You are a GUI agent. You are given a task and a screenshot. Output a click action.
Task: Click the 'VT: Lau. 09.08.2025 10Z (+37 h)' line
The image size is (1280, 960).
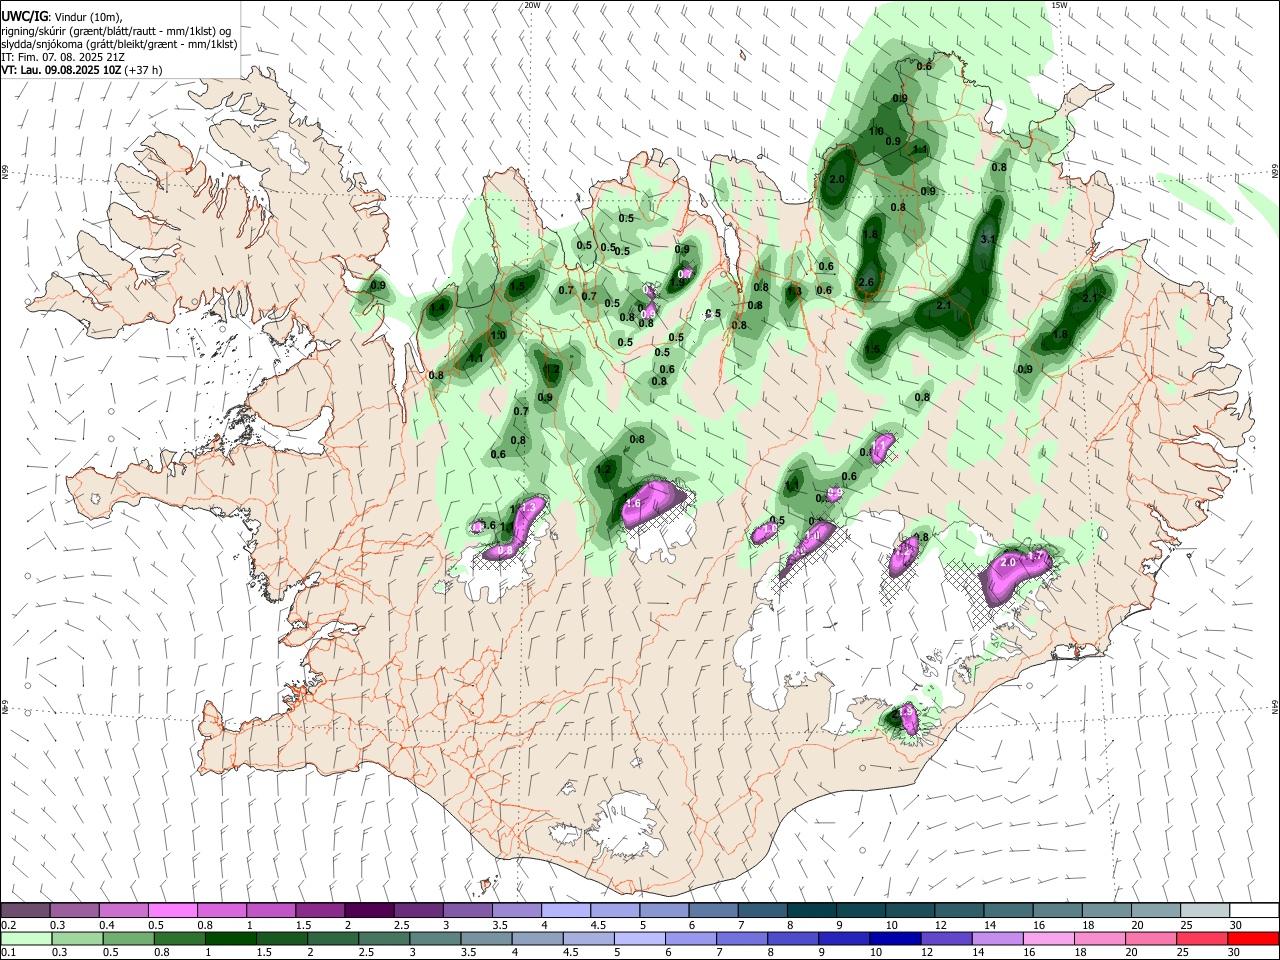(81, 70)
